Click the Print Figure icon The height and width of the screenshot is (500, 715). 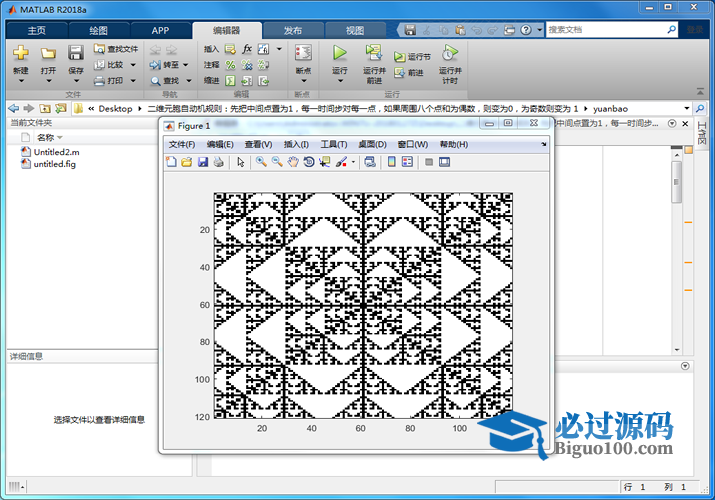(x=218, y=162)
